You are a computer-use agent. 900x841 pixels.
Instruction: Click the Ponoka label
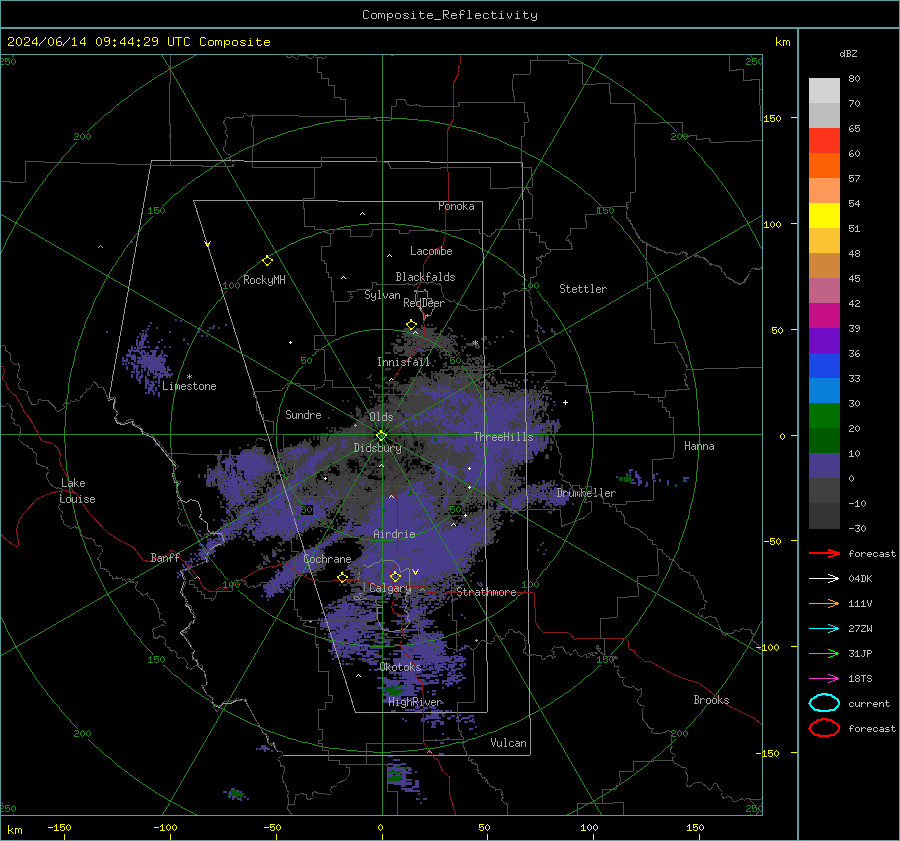pyautogui.click(x=456, y=206)
